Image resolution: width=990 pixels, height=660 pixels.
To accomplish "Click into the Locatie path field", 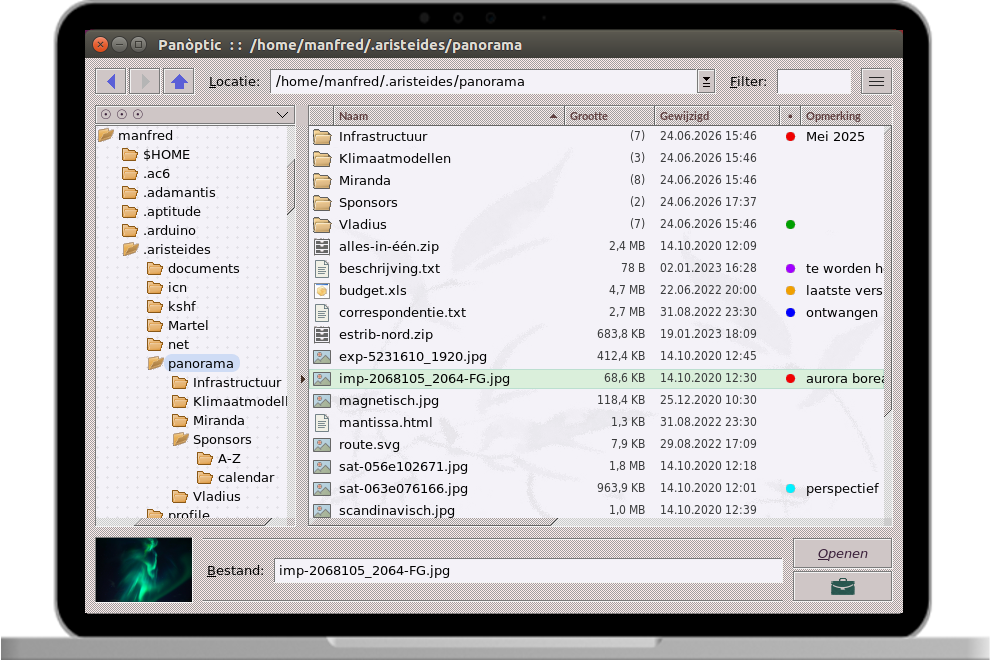I will pos(484,81).
